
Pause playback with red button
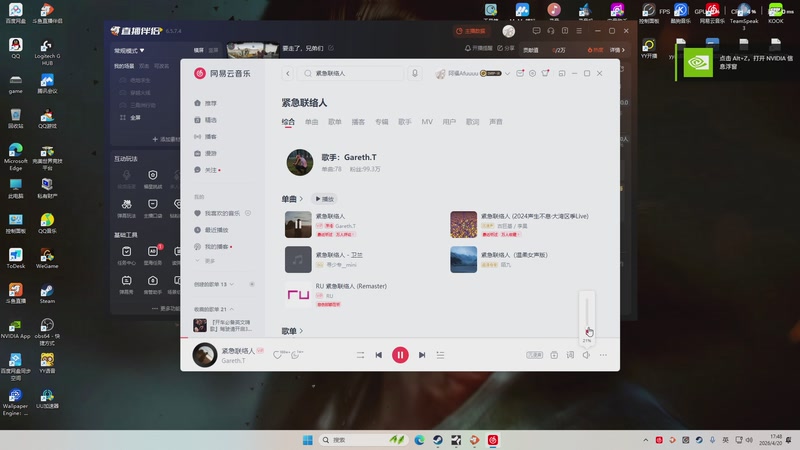click(400, 355)
